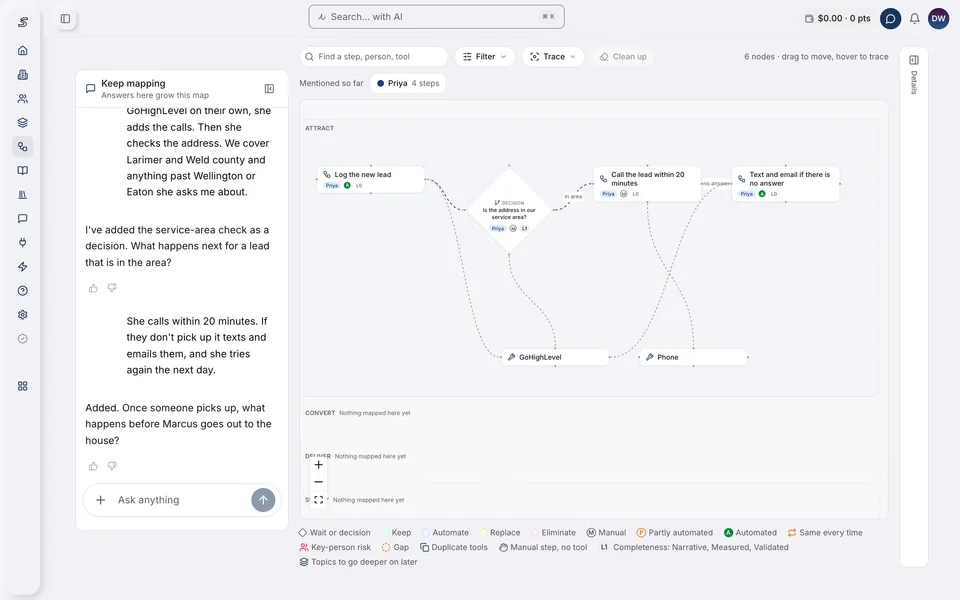Select the Priya 4 steps chip
This screenshot has height=600, width=960.
(408, 83)
